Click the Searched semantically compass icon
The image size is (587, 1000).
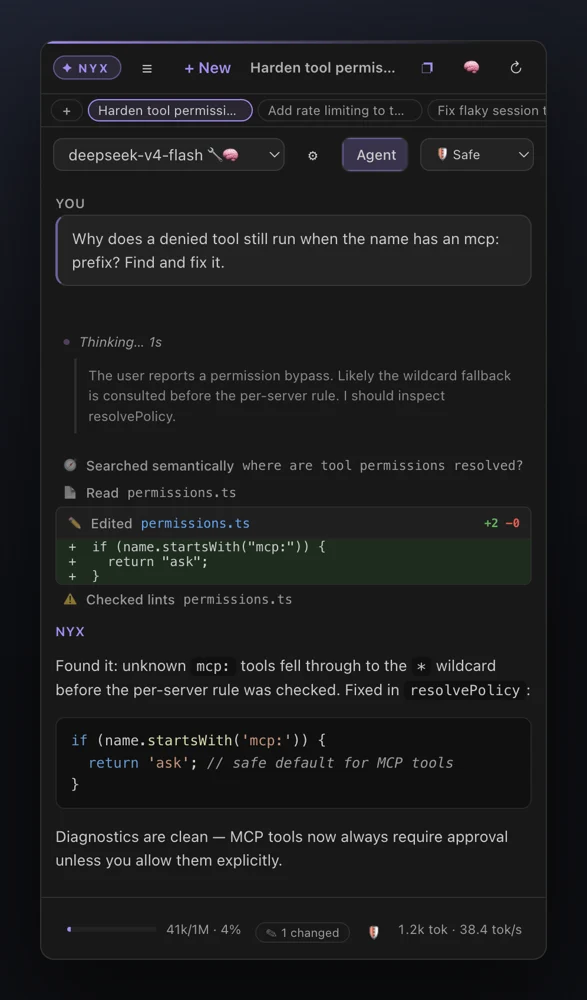(x=70, y=465)
